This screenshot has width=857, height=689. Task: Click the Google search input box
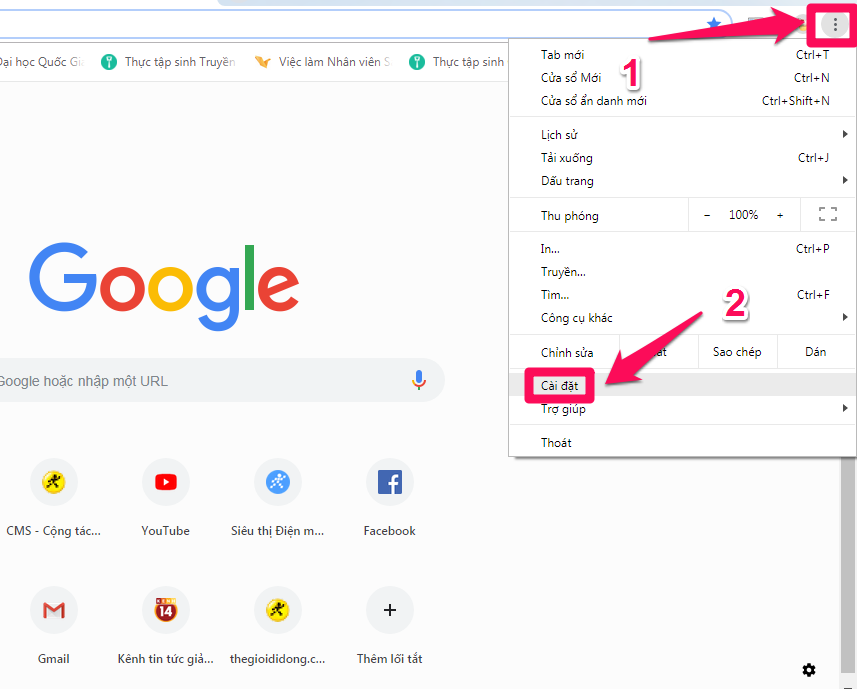(221, 380)
